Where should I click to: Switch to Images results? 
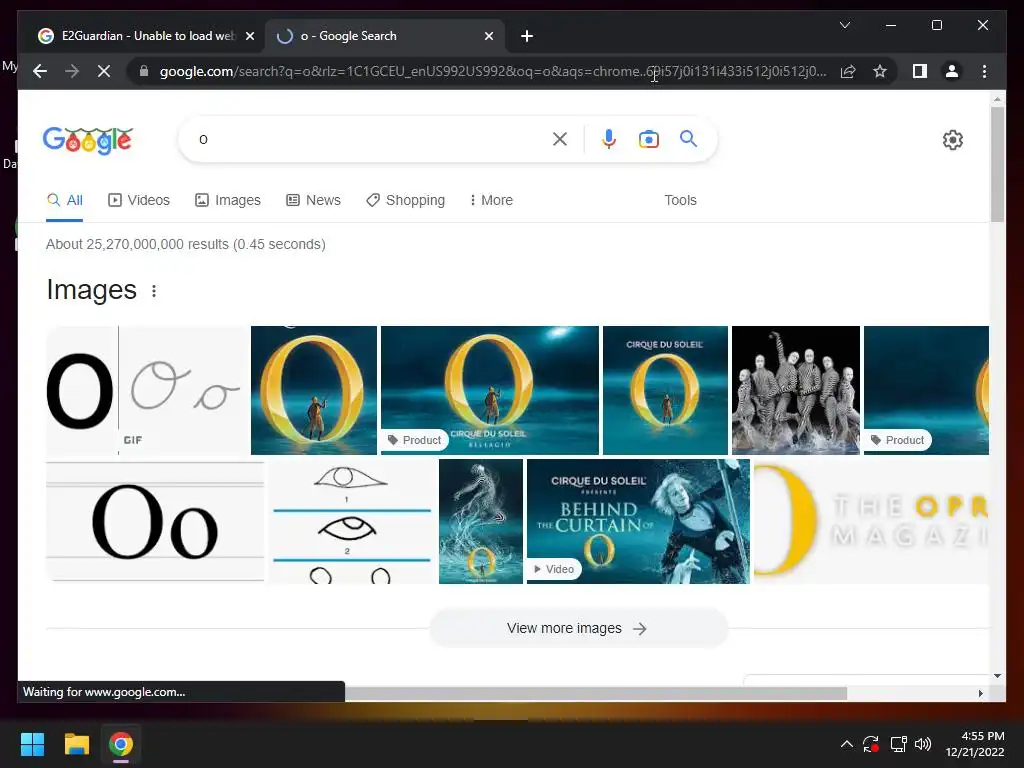(x=228, y=200)
